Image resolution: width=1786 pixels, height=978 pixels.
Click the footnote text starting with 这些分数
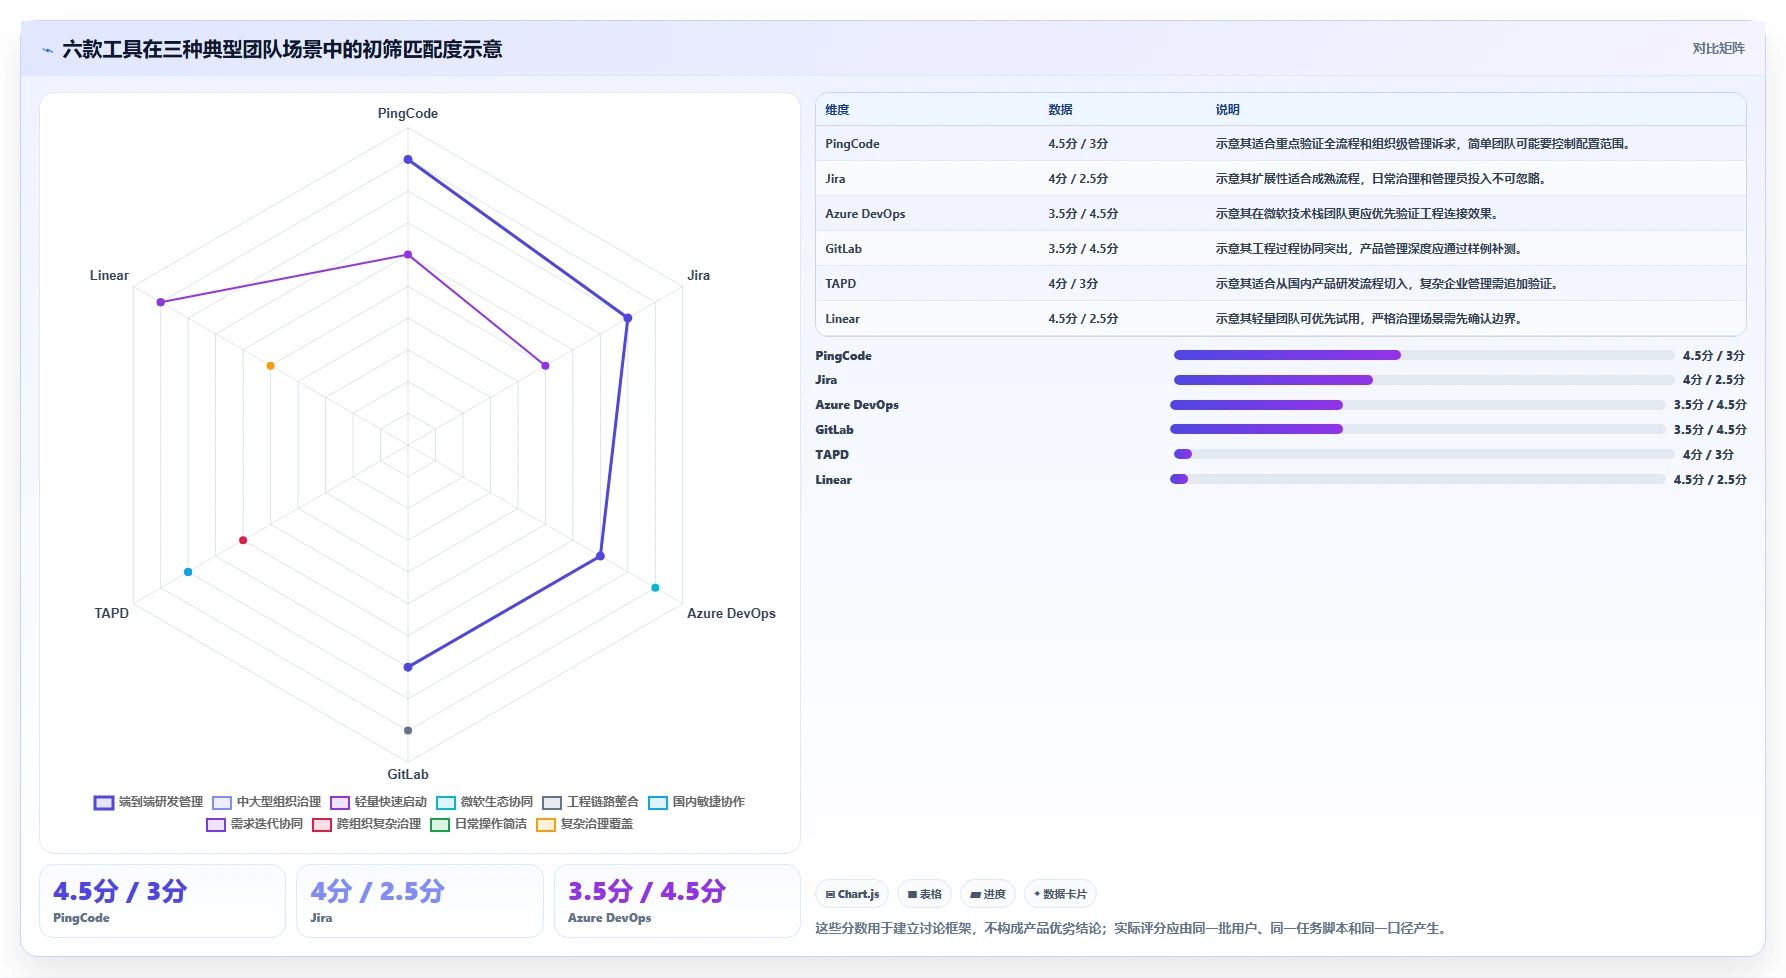pos(1131,928)
